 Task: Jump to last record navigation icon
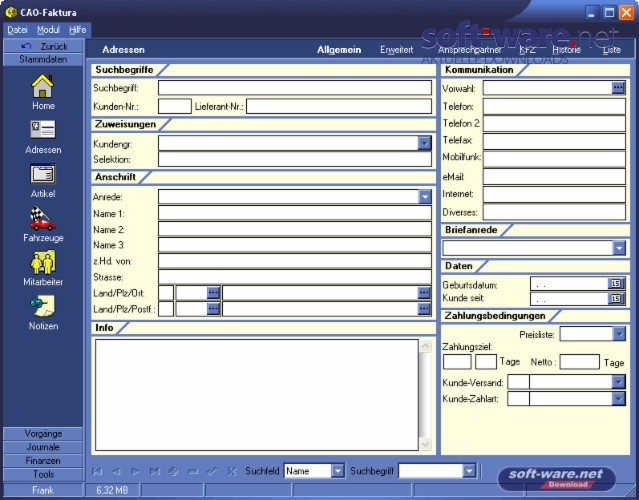[154, 471]
